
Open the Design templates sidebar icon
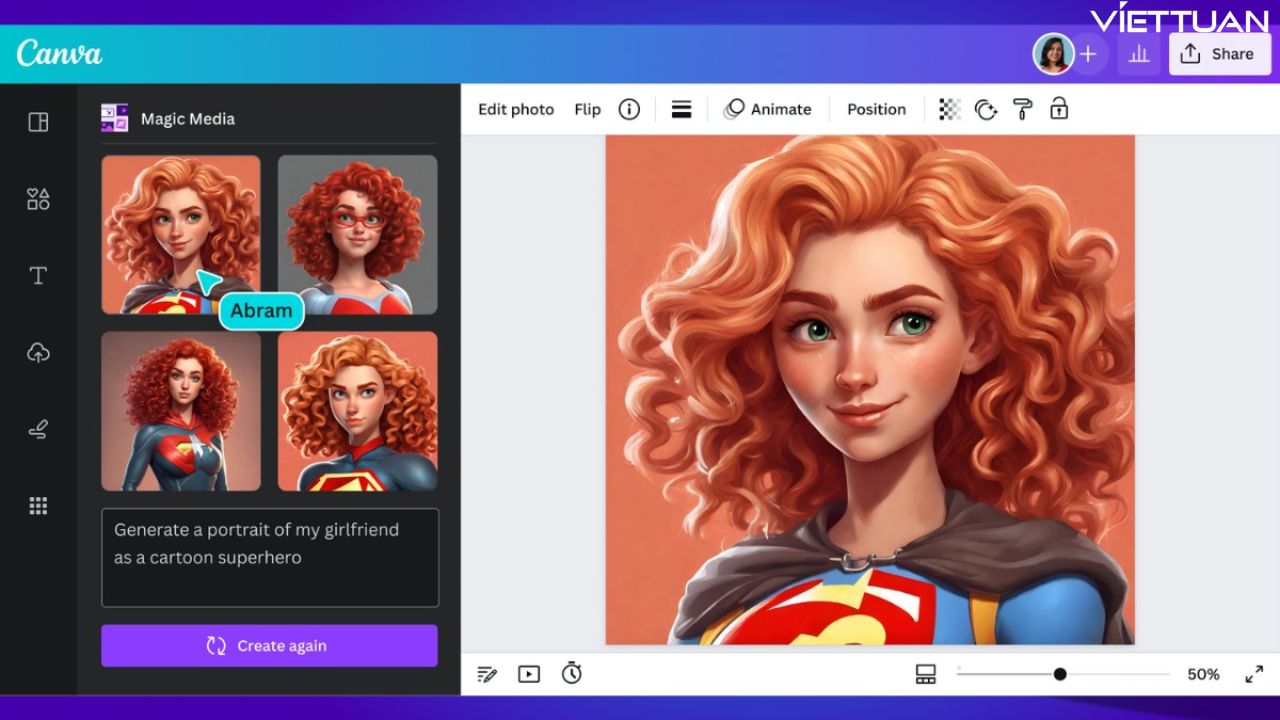[38, 122]
